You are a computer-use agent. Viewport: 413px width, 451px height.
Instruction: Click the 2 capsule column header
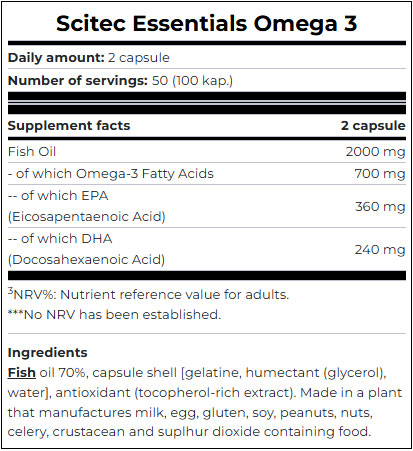(373, 126)
